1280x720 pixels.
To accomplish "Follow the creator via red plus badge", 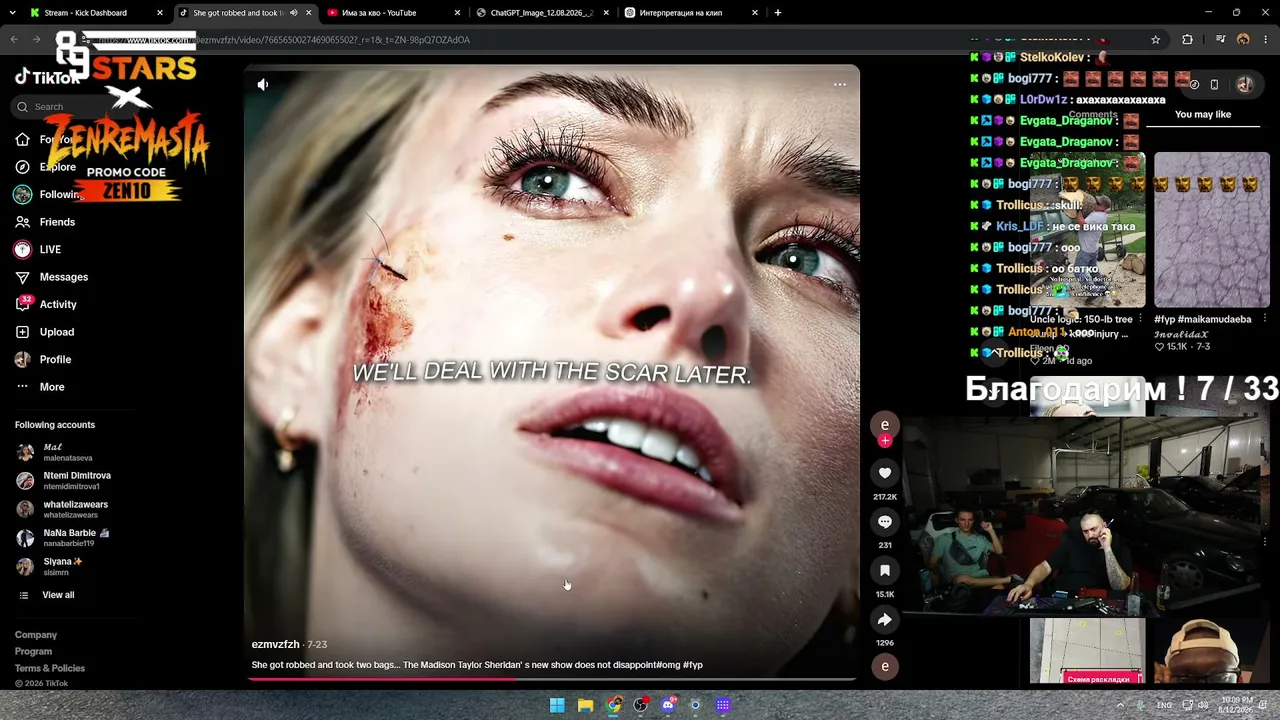I will pyautogui.click(x=885, y=441).
